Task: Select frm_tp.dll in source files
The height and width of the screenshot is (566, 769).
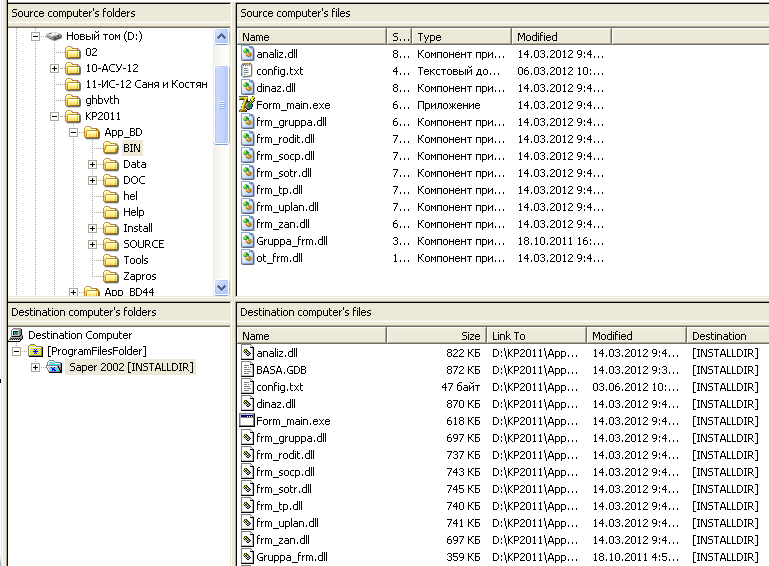Action: coord(280,190)
